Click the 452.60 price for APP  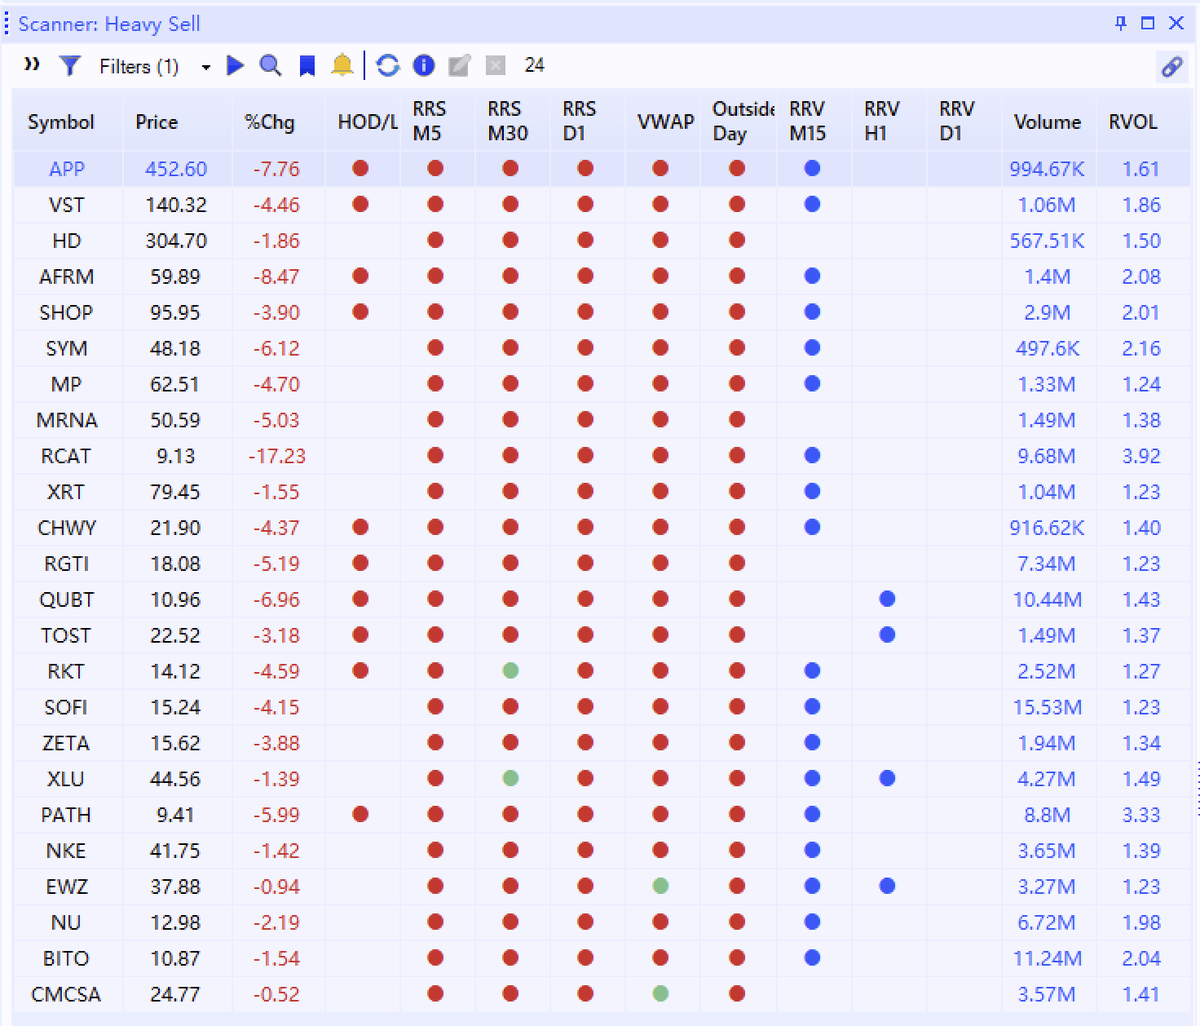(x=176, y=169)
